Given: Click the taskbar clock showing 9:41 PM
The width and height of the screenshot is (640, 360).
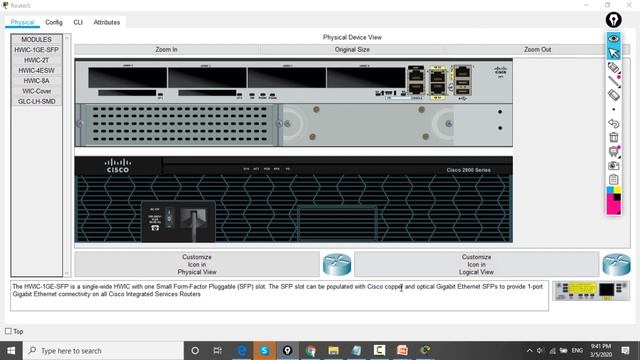Looking at the screenshot, I should tap(600, 351).
